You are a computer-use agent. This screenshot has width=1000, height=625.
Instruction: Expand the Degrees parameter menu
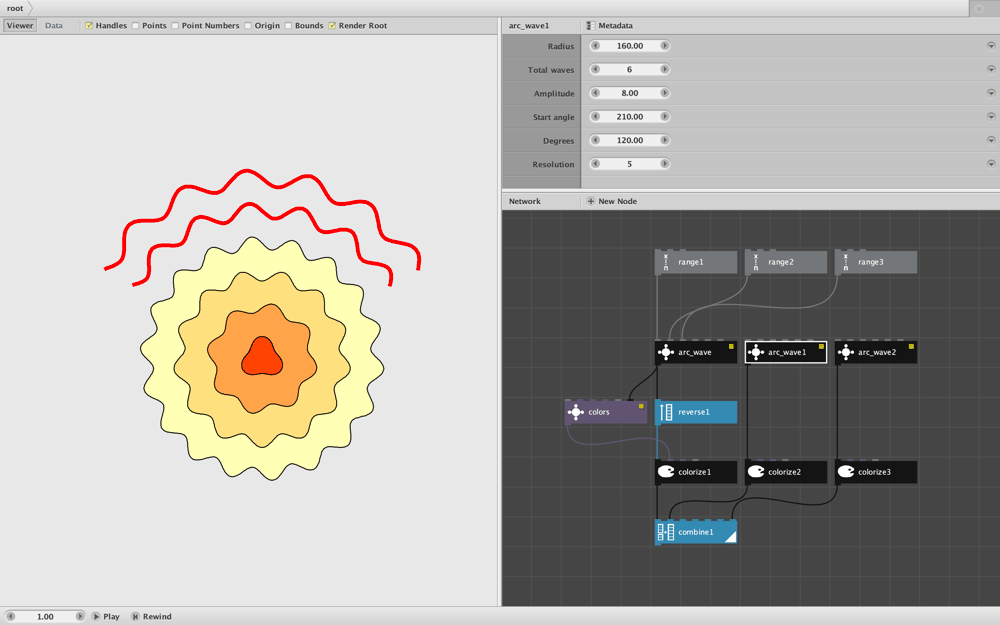point(991,140)
